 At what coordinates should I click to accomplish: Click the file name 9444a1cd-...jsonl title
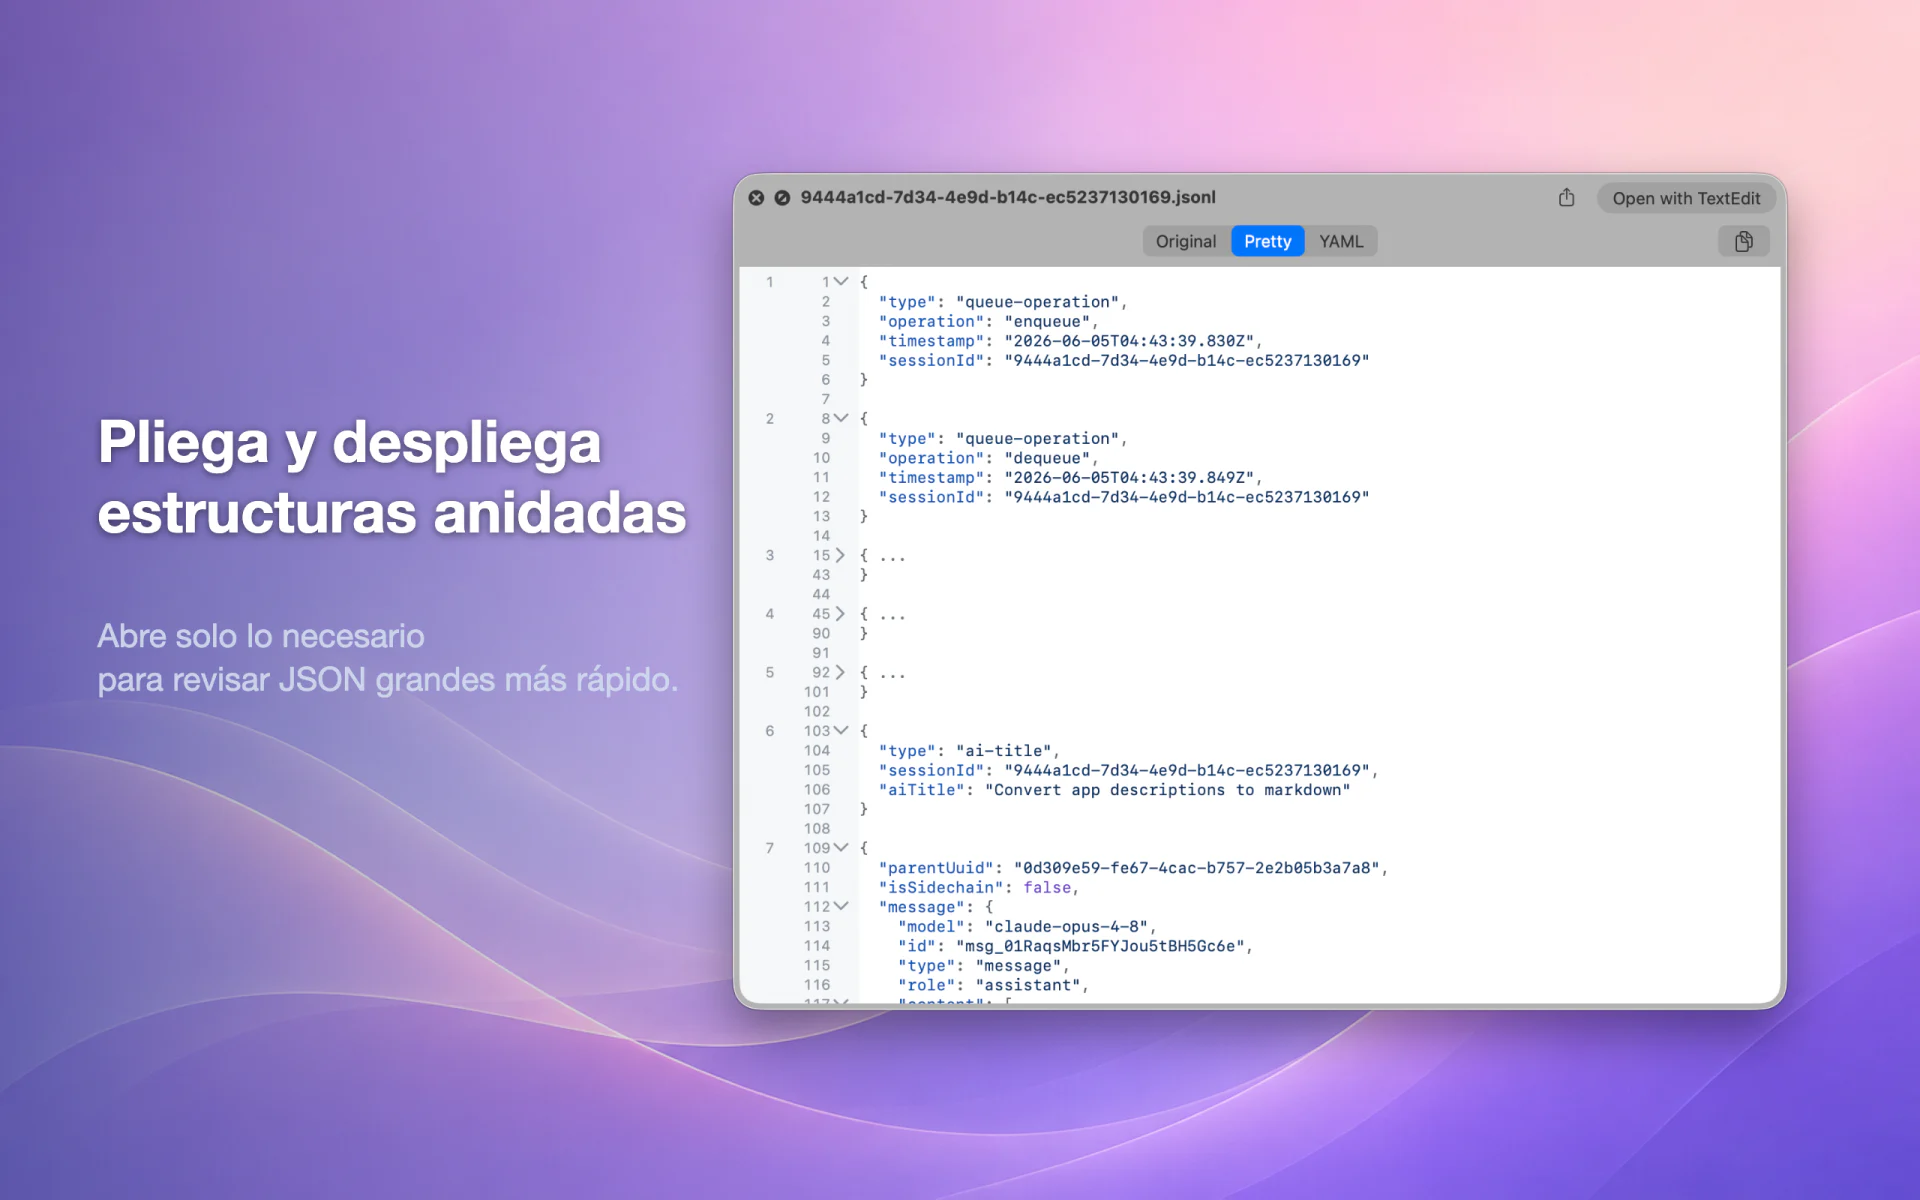click(x=1008, y=198)
